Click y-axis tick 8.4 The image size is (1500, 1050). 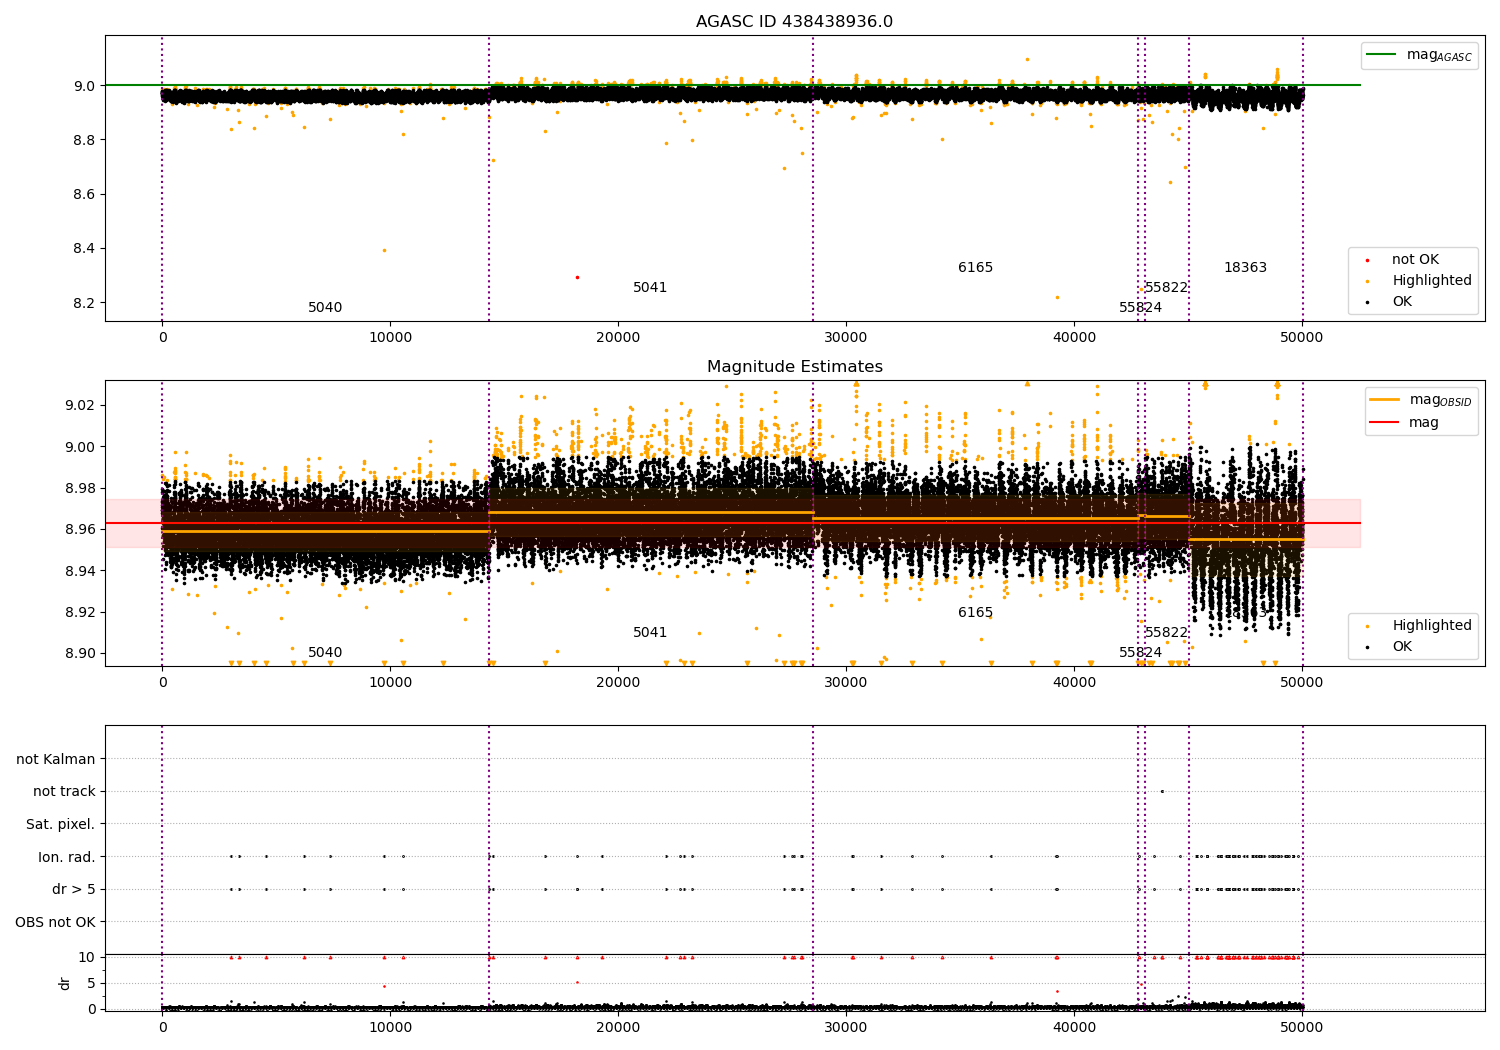click(85, 249)
